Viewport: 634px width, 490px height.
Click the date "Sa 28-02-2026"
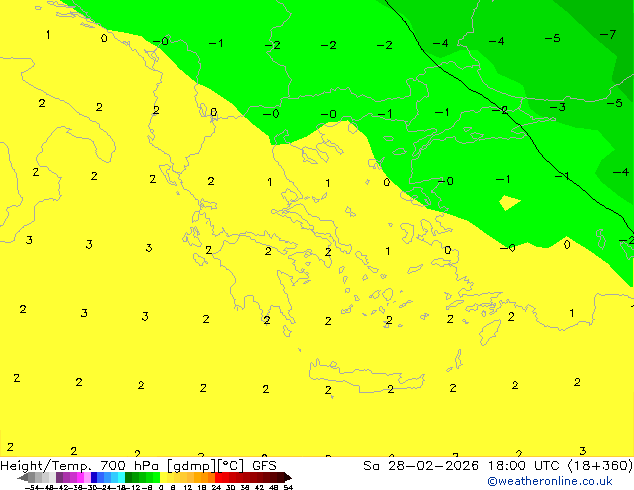(421, 466)
